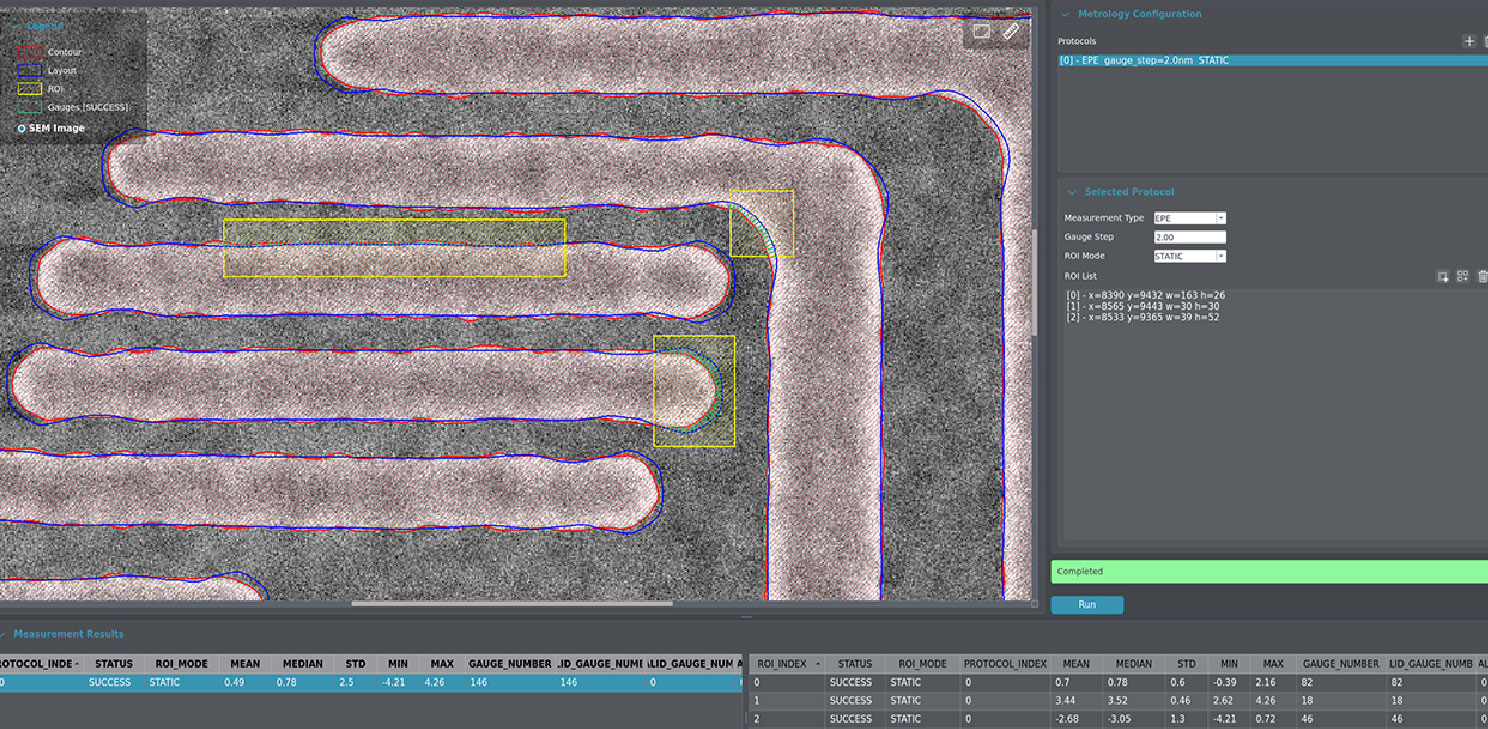This screenshot has width=1488, height=729.
Task: Toggle the ROI legend swatch
Action: coord(30,89)
